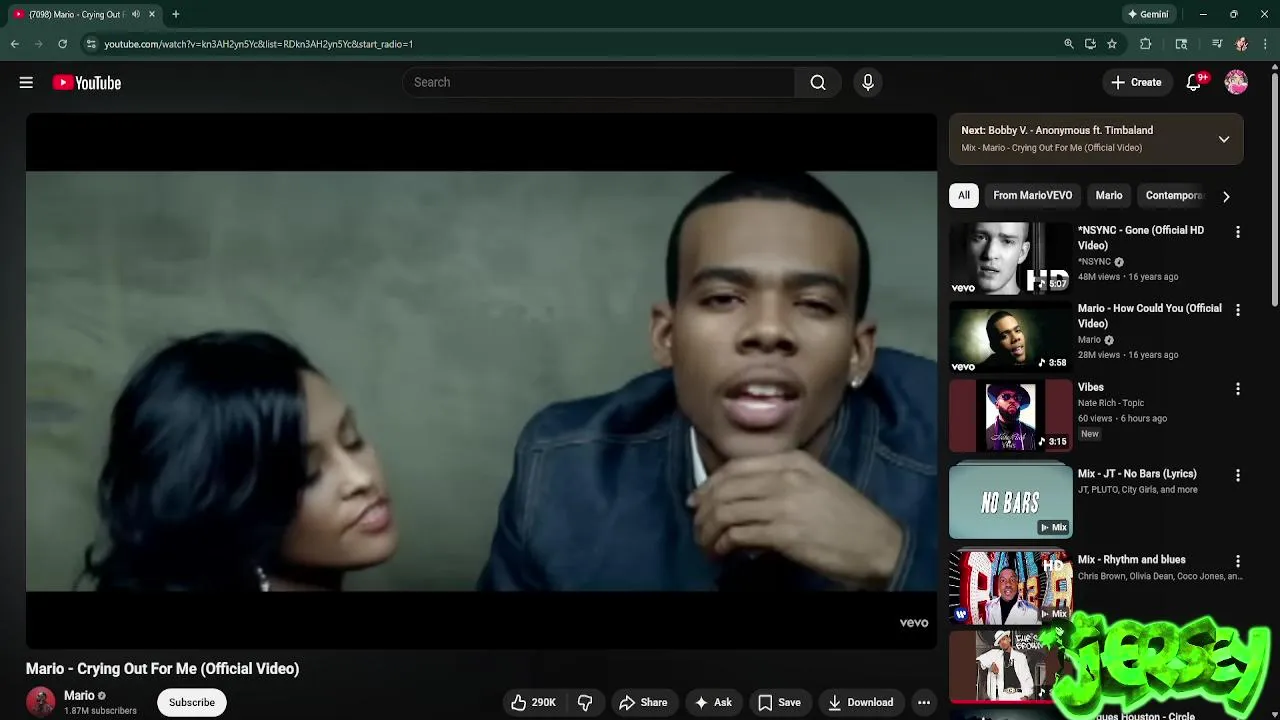View site information icon in address bar
The image size is (1280, 720).
(x=91, y=44)
